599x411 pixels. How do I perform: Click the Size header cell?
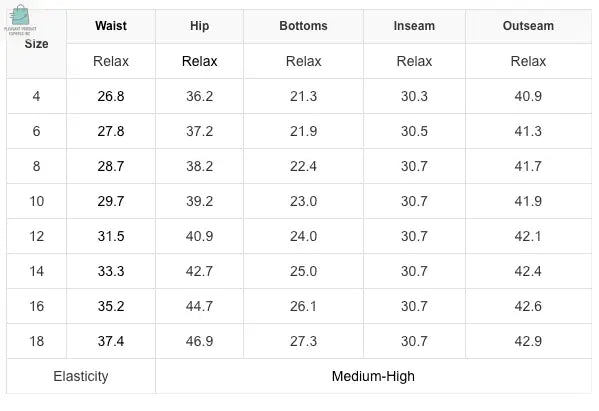click(x=36, y=44)
